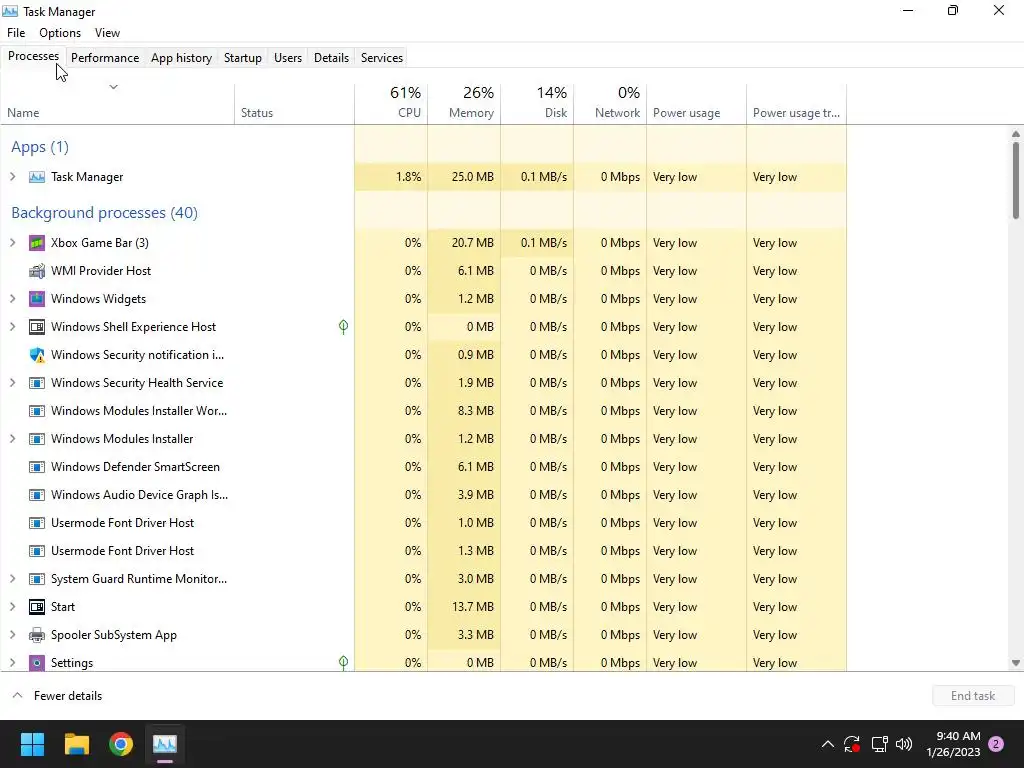The height and width of the screenshot is (768, 1024).
Task: Click the sync update tray icon
Action: 852,744
